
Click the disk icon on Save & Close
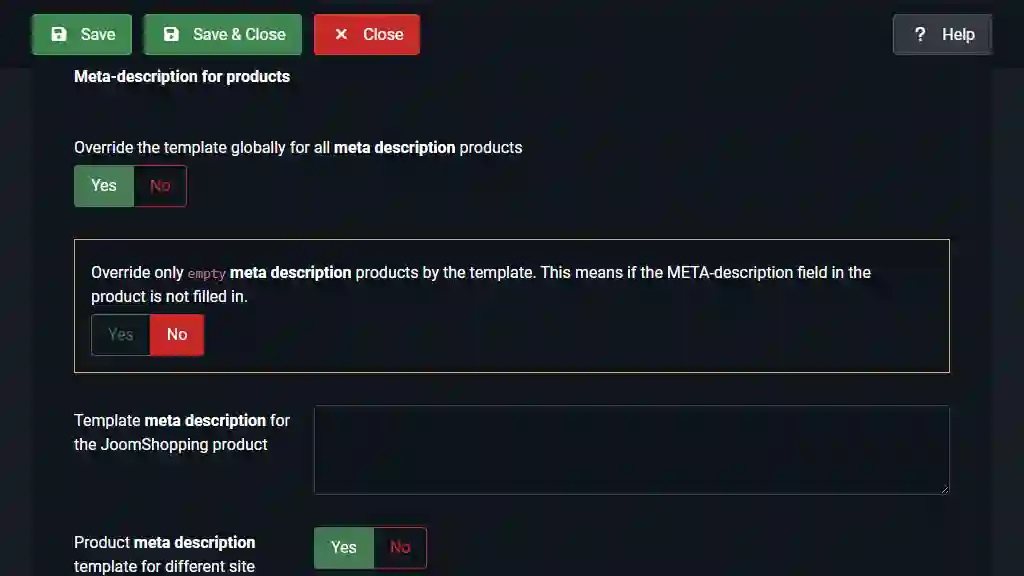click(171, 34)
